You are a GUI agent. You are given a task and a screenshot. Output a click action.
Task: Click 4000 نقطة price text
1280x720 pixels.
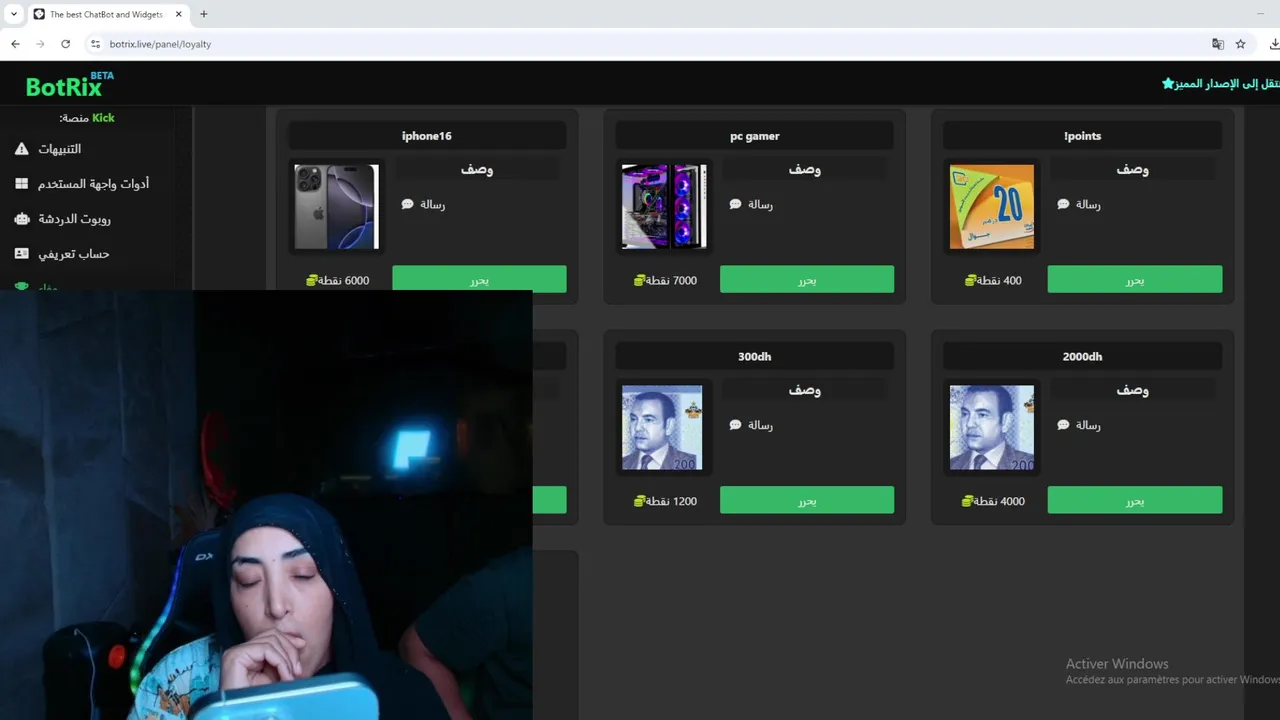pos(1000,501)
